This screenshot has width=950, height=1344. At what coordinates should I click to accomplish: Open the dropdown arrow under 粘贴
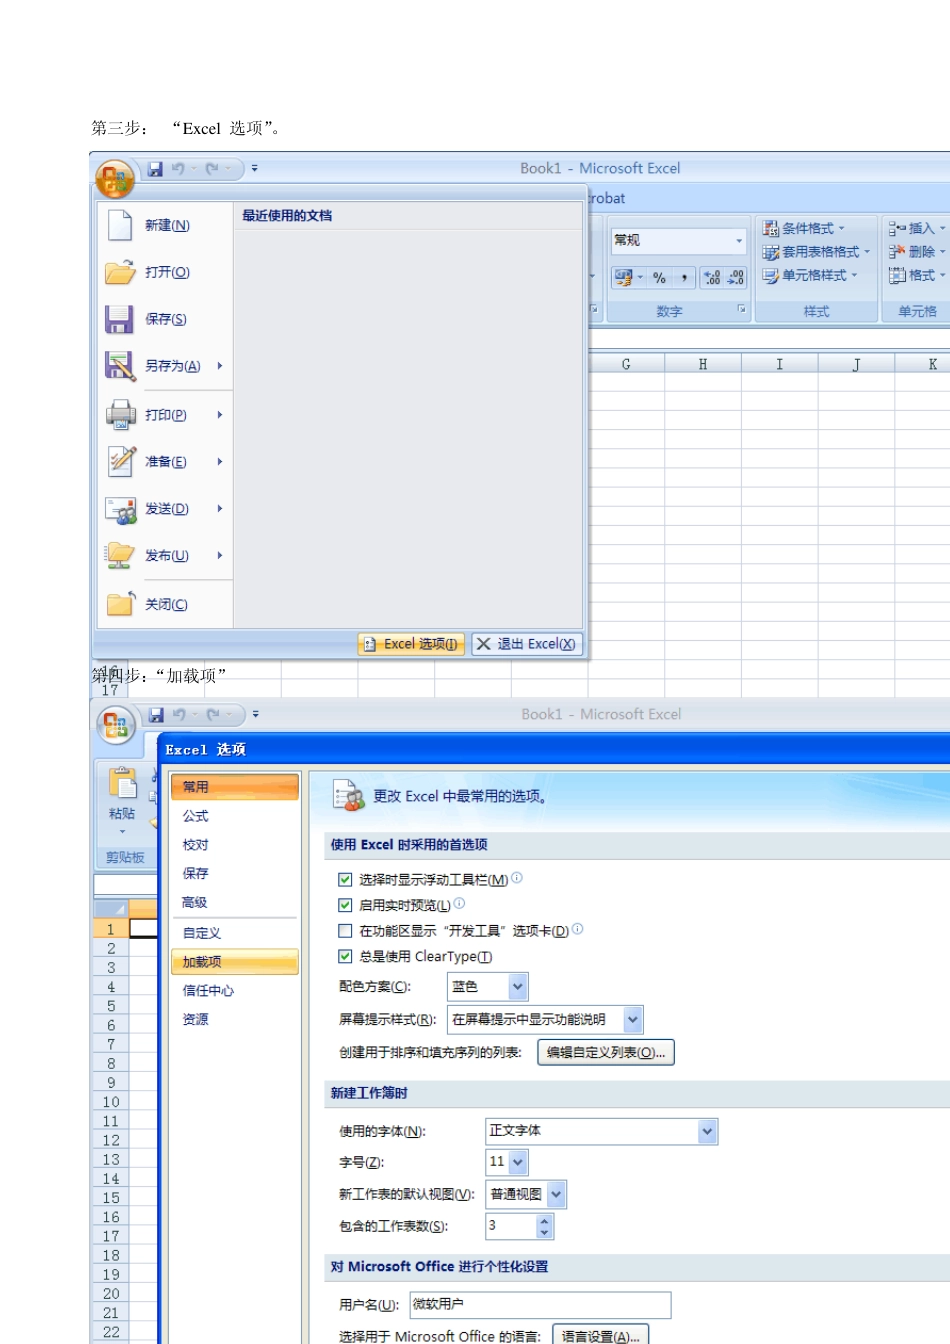click(122, 832)
